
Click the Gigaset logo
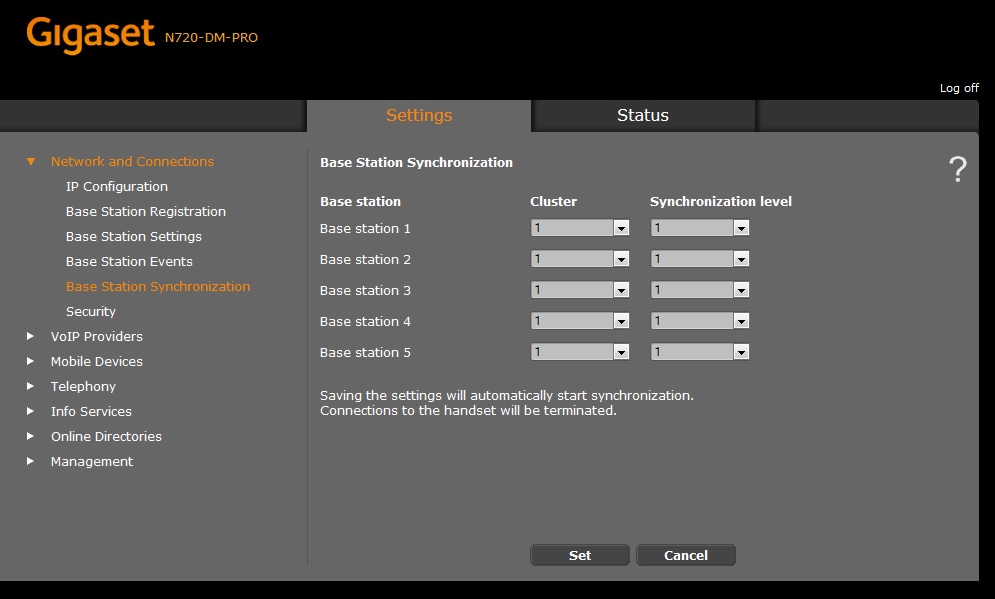tap(92, 35)
